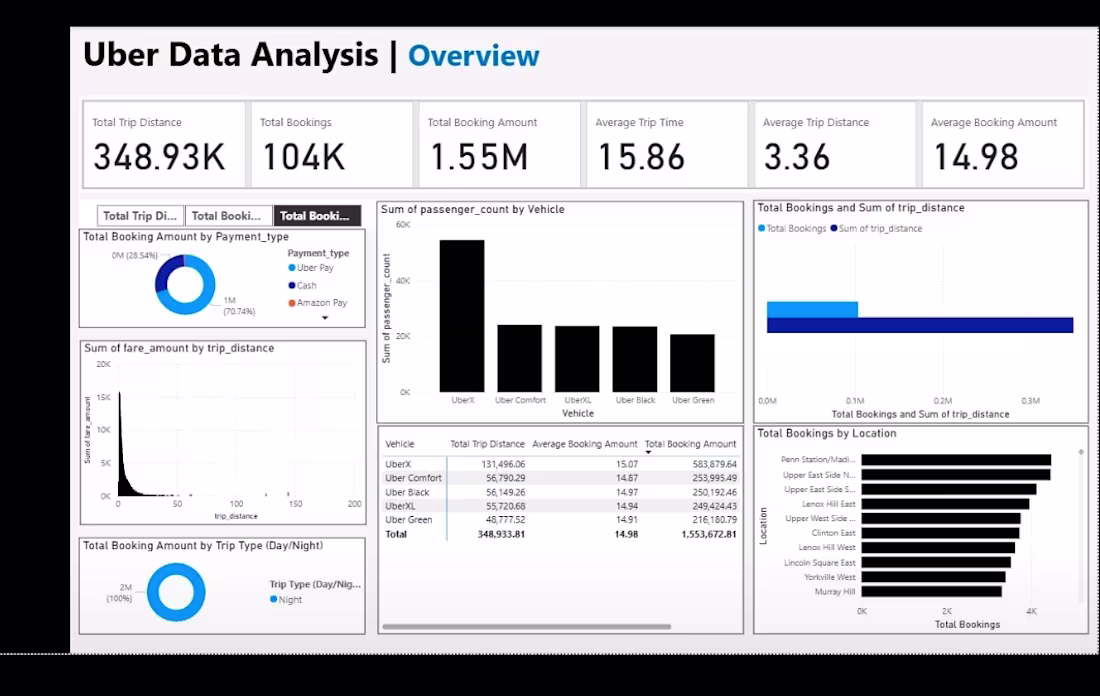Select Lenox Hill West bar

tap(939, 547)
